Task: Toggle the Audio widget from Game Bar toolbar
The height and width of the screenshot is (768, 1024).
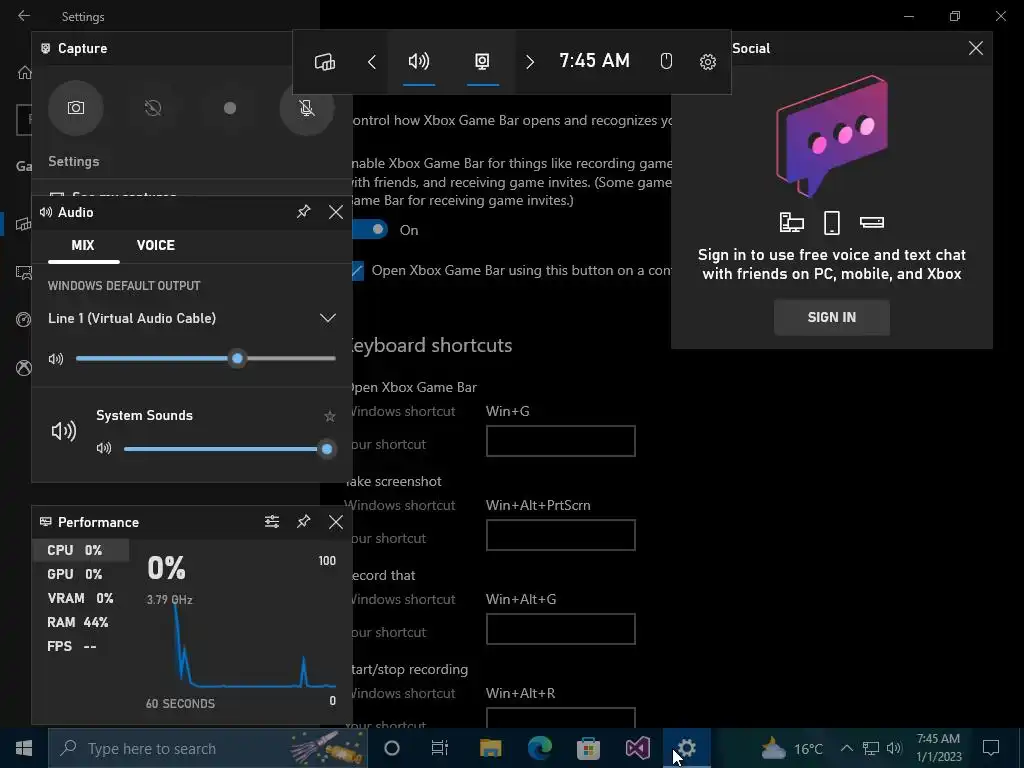Action: 419,62
